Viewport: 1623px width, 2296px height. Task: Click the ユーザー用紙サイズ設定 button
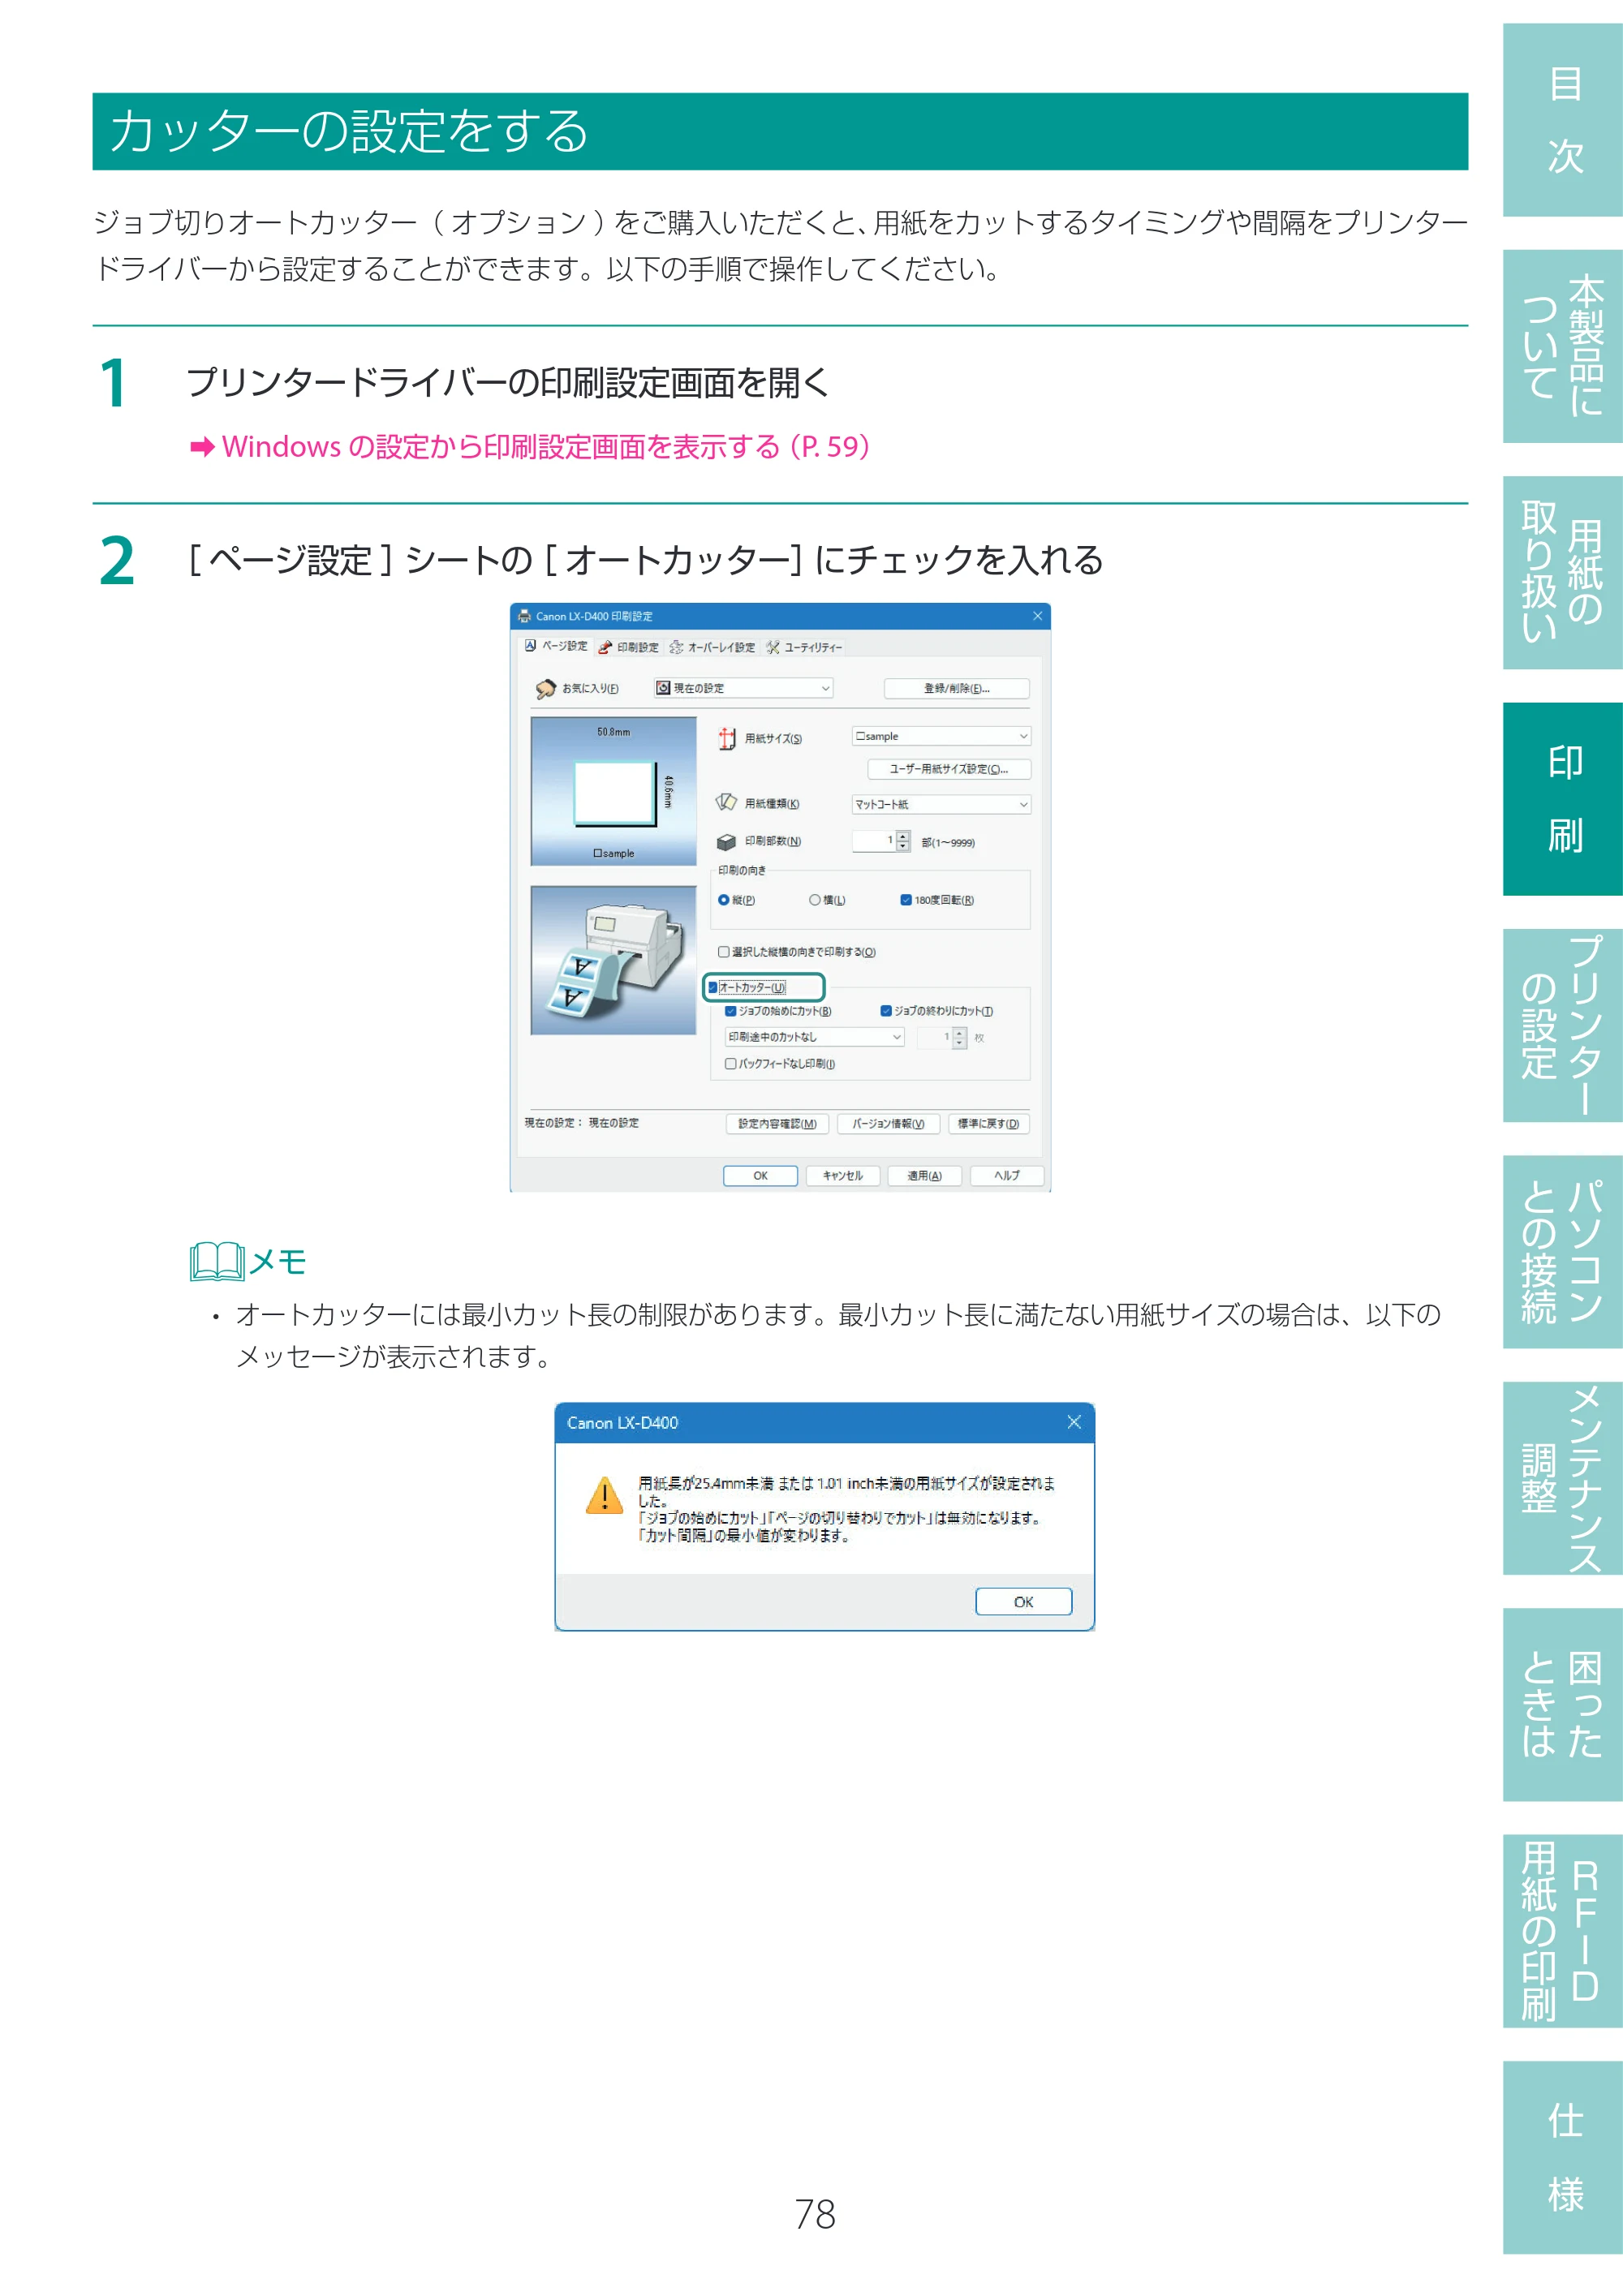coord(949,769)
